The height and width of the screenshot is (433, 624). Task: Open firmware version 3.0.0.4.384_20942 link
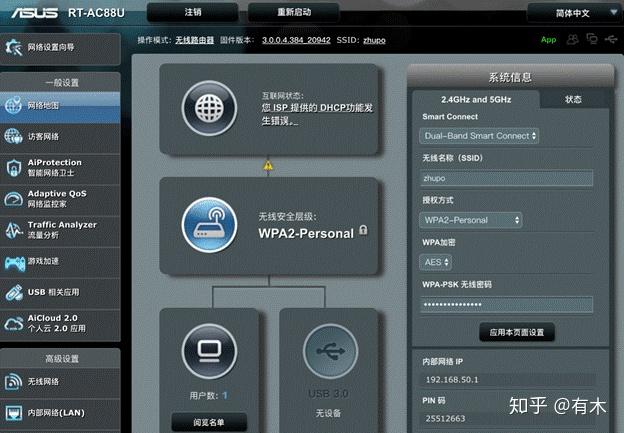point(296,40)
